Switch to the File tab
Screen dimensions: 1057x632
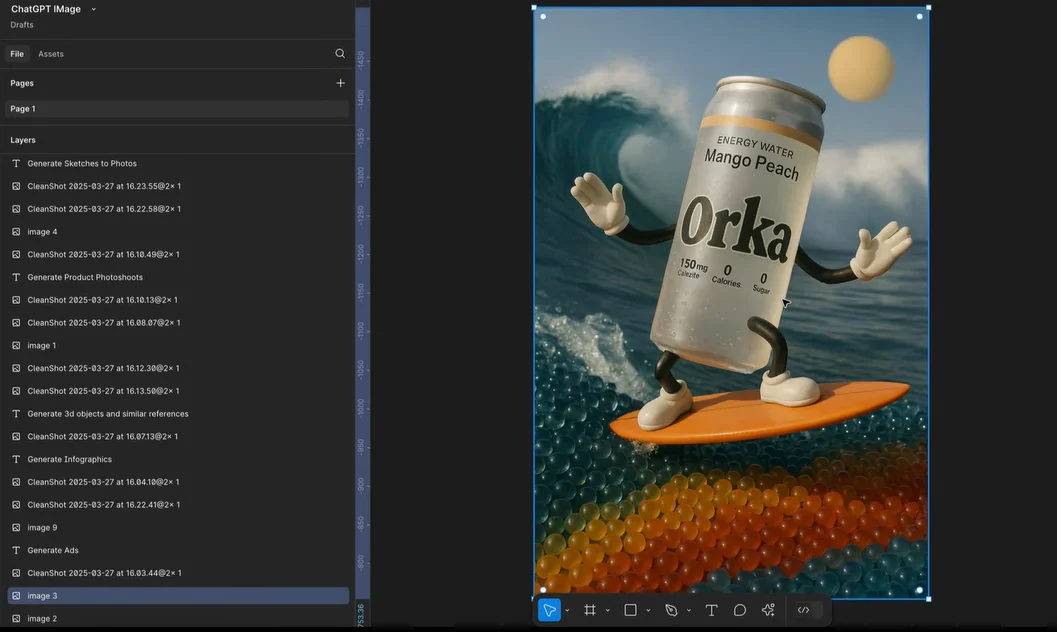click(17, 54)
